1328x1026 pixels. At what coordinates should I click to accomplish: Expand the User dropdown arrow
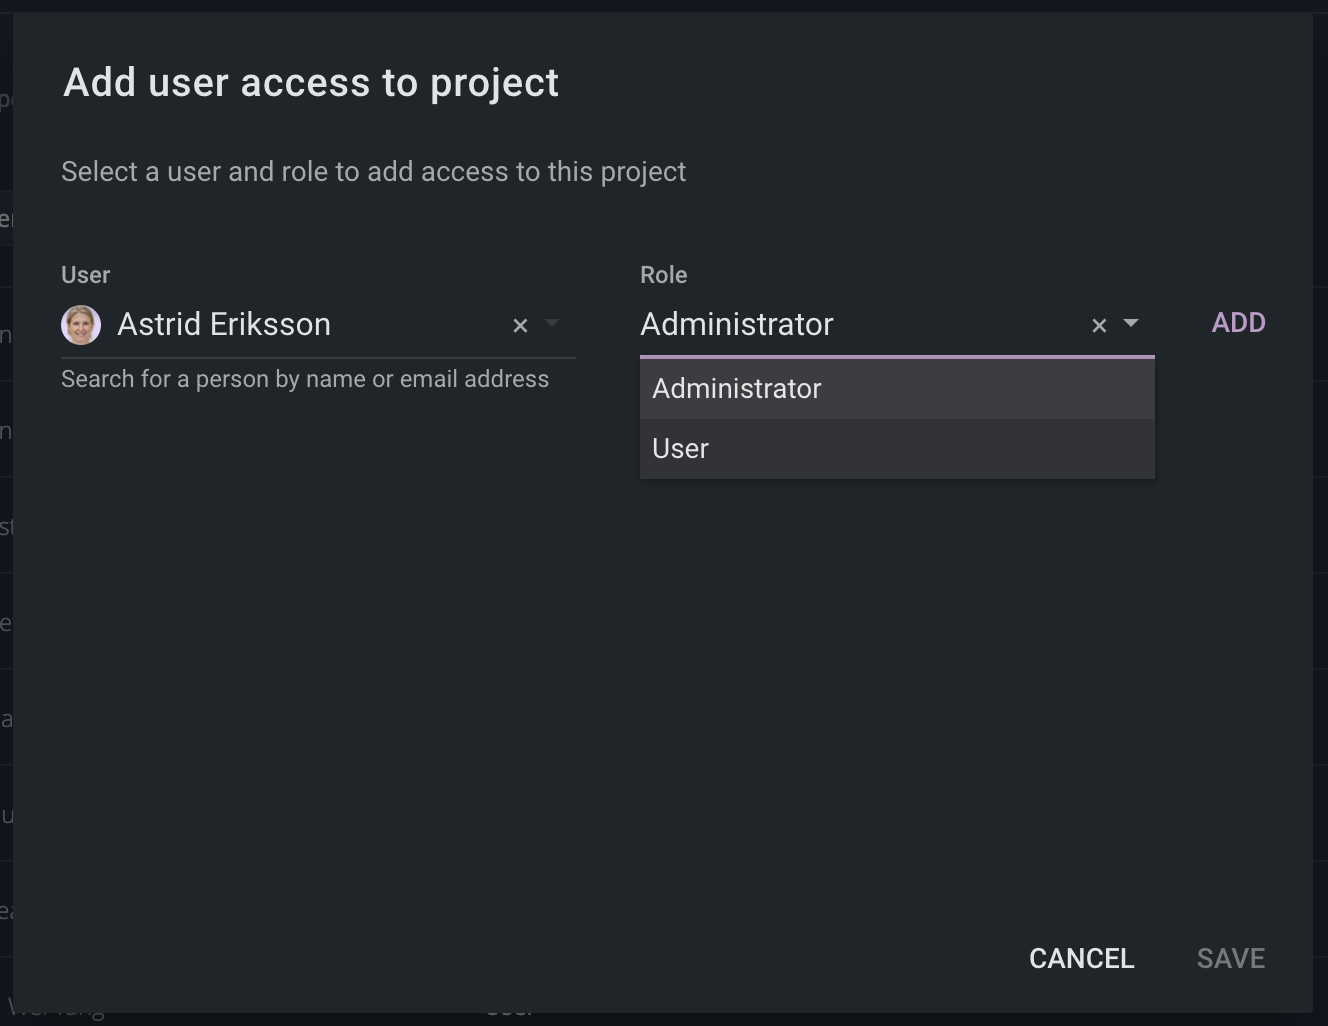[552, 324]
